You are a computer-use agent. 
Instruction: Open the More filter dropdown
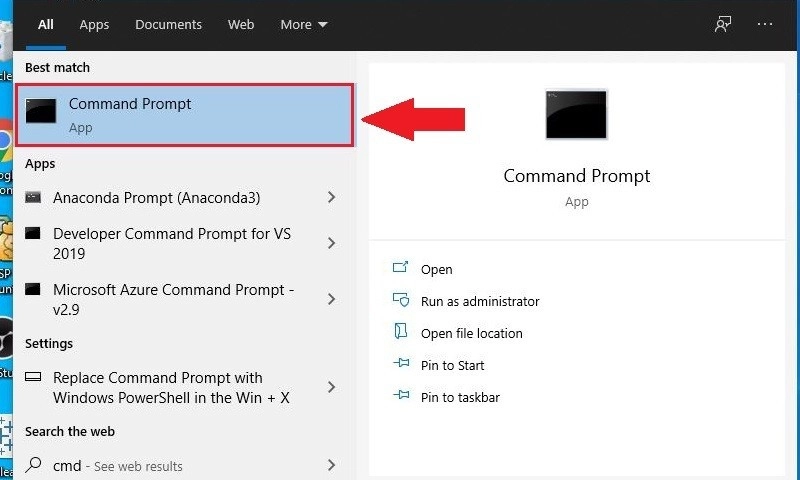304,24
